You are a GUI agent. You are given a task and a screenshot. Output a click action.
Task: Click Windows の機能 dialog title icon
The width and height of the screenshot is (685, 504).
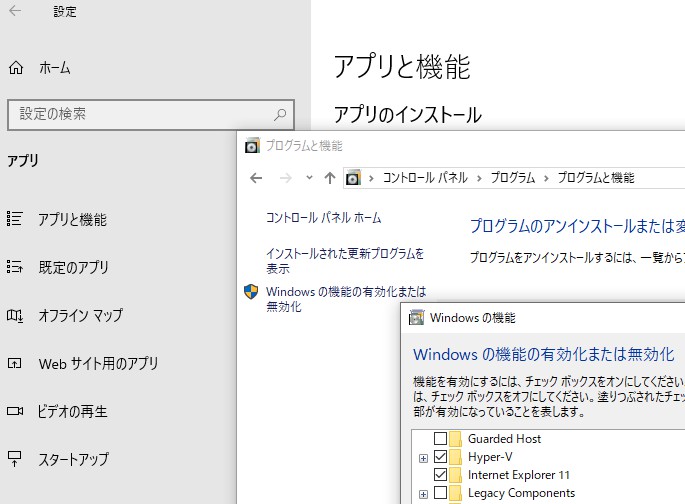click(416, 318)
